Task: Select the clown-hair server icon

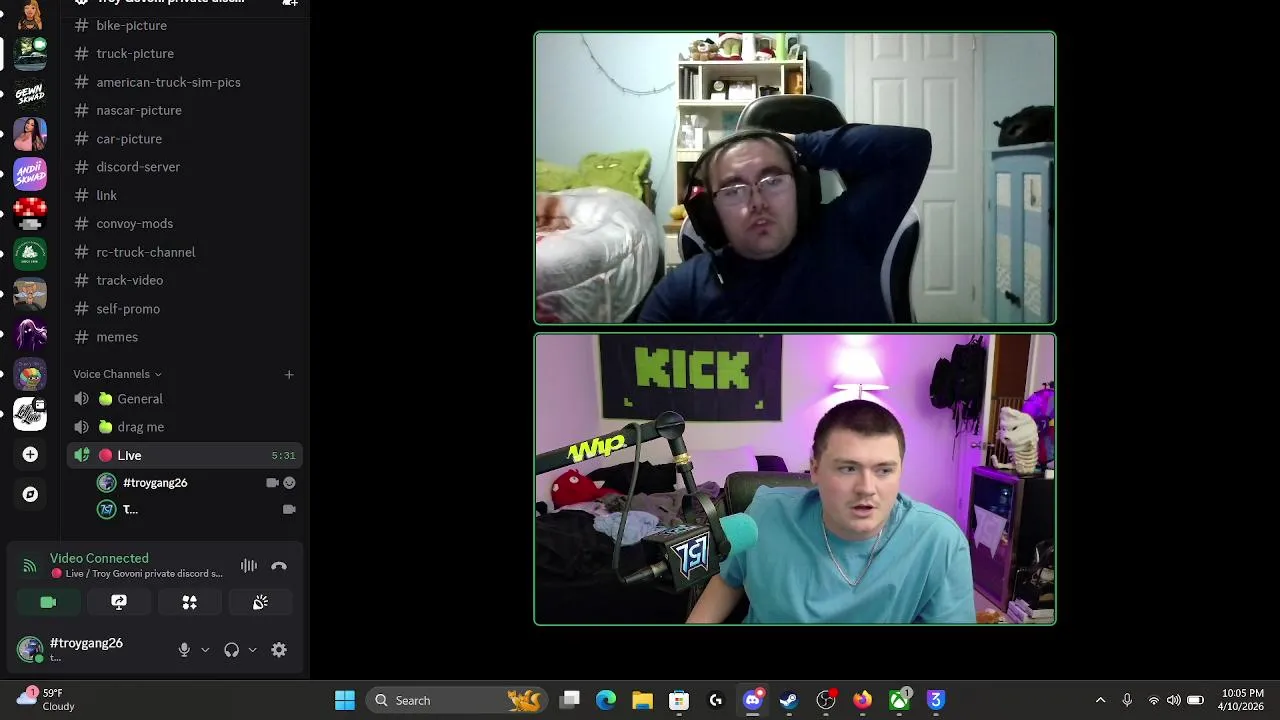Action: pyautogui.click(x=30, y=374)
